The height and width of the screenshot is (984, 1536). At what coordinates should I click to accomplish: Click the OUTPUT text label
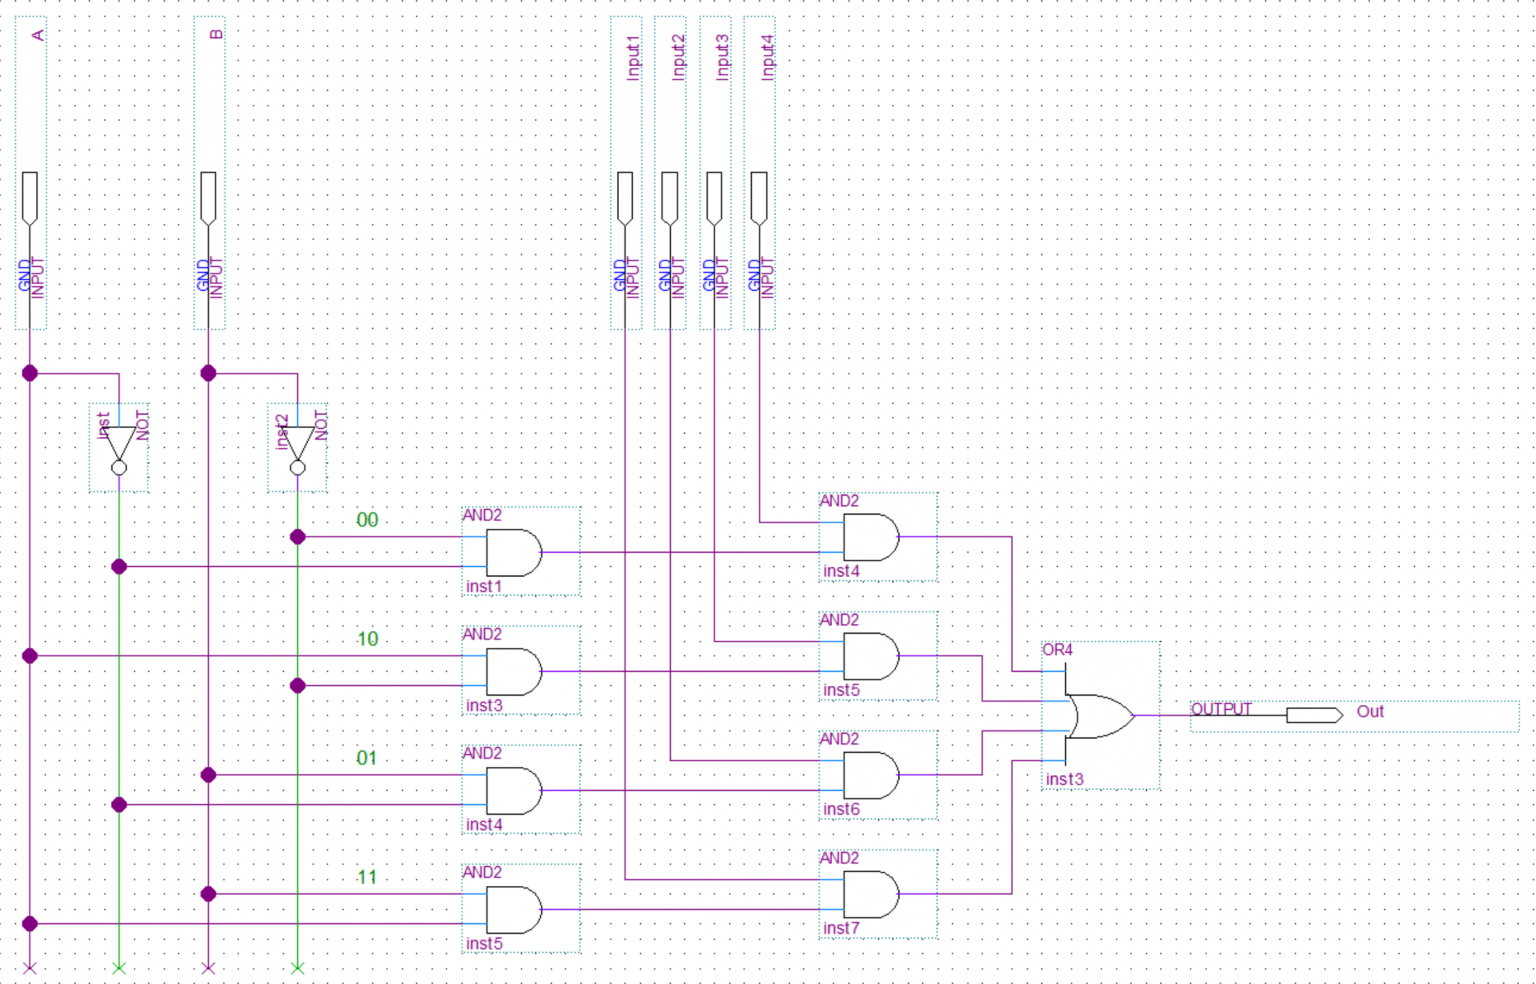1222,708
